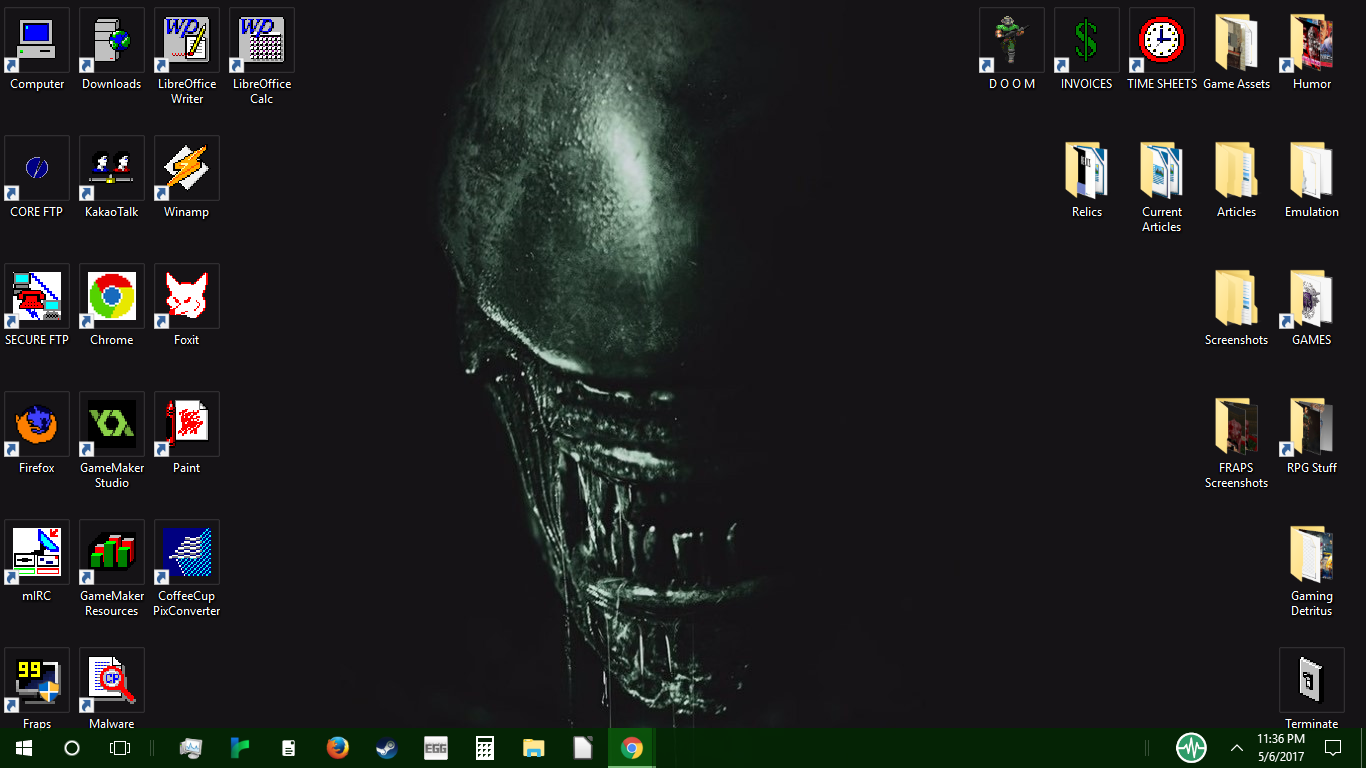
Task: Open the Windows Start menu
Action: [x=24, y=748]
